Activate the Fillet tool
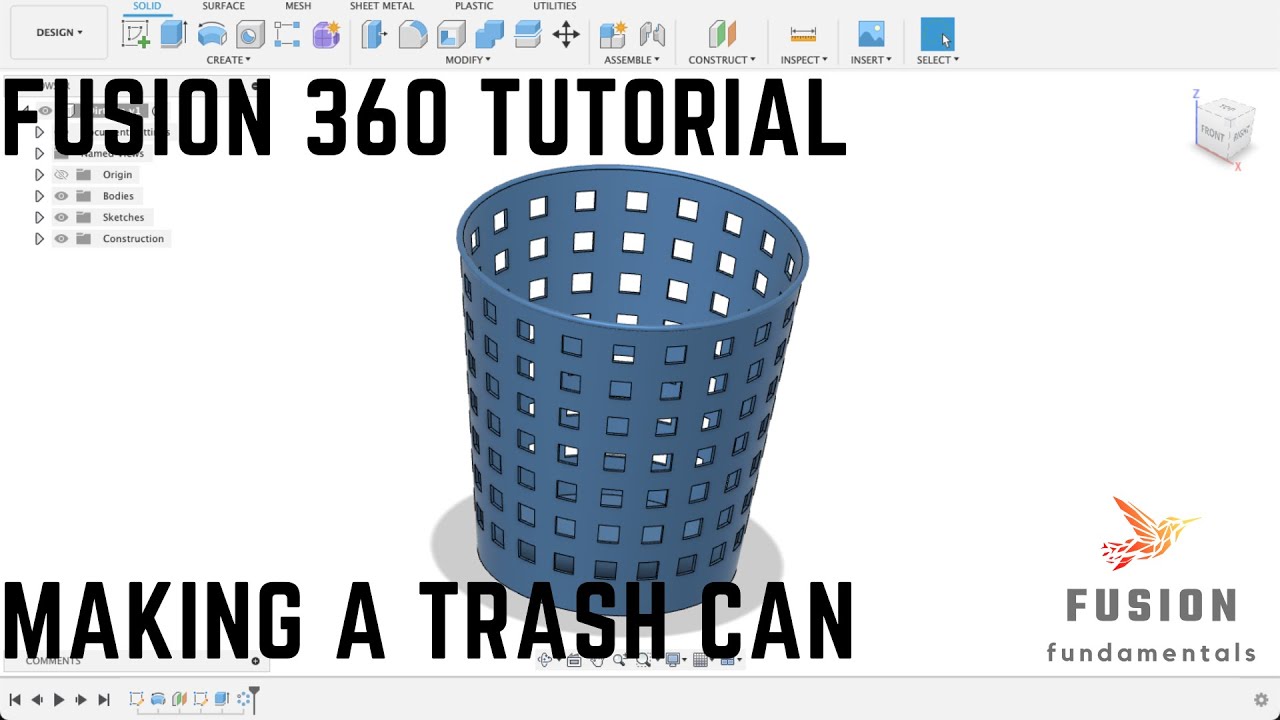Viewport: 1280px width, 720px height. [413, 35]
